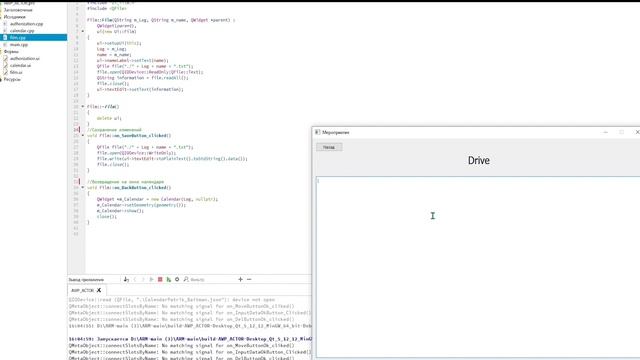The image size is (640, 360).
Task: Fold the on_SaveButton_clicked function
Action: (82, 136)
